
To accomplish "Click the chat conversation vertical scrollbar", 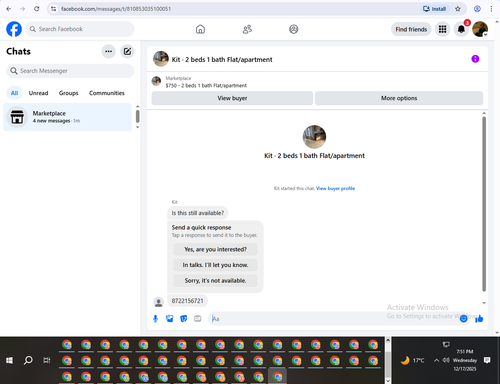I will click(x=484, y=203).
